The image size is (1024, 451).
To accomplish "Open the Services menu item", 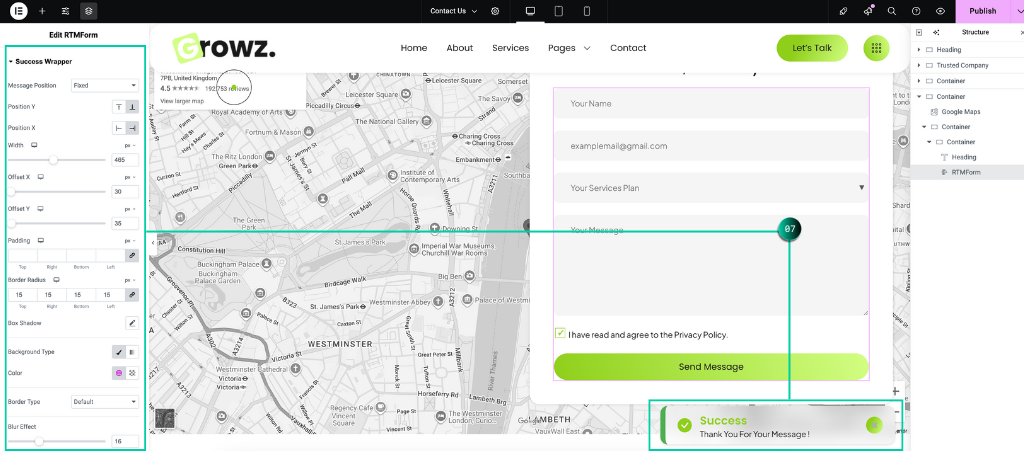I will [x=510, y=48].
